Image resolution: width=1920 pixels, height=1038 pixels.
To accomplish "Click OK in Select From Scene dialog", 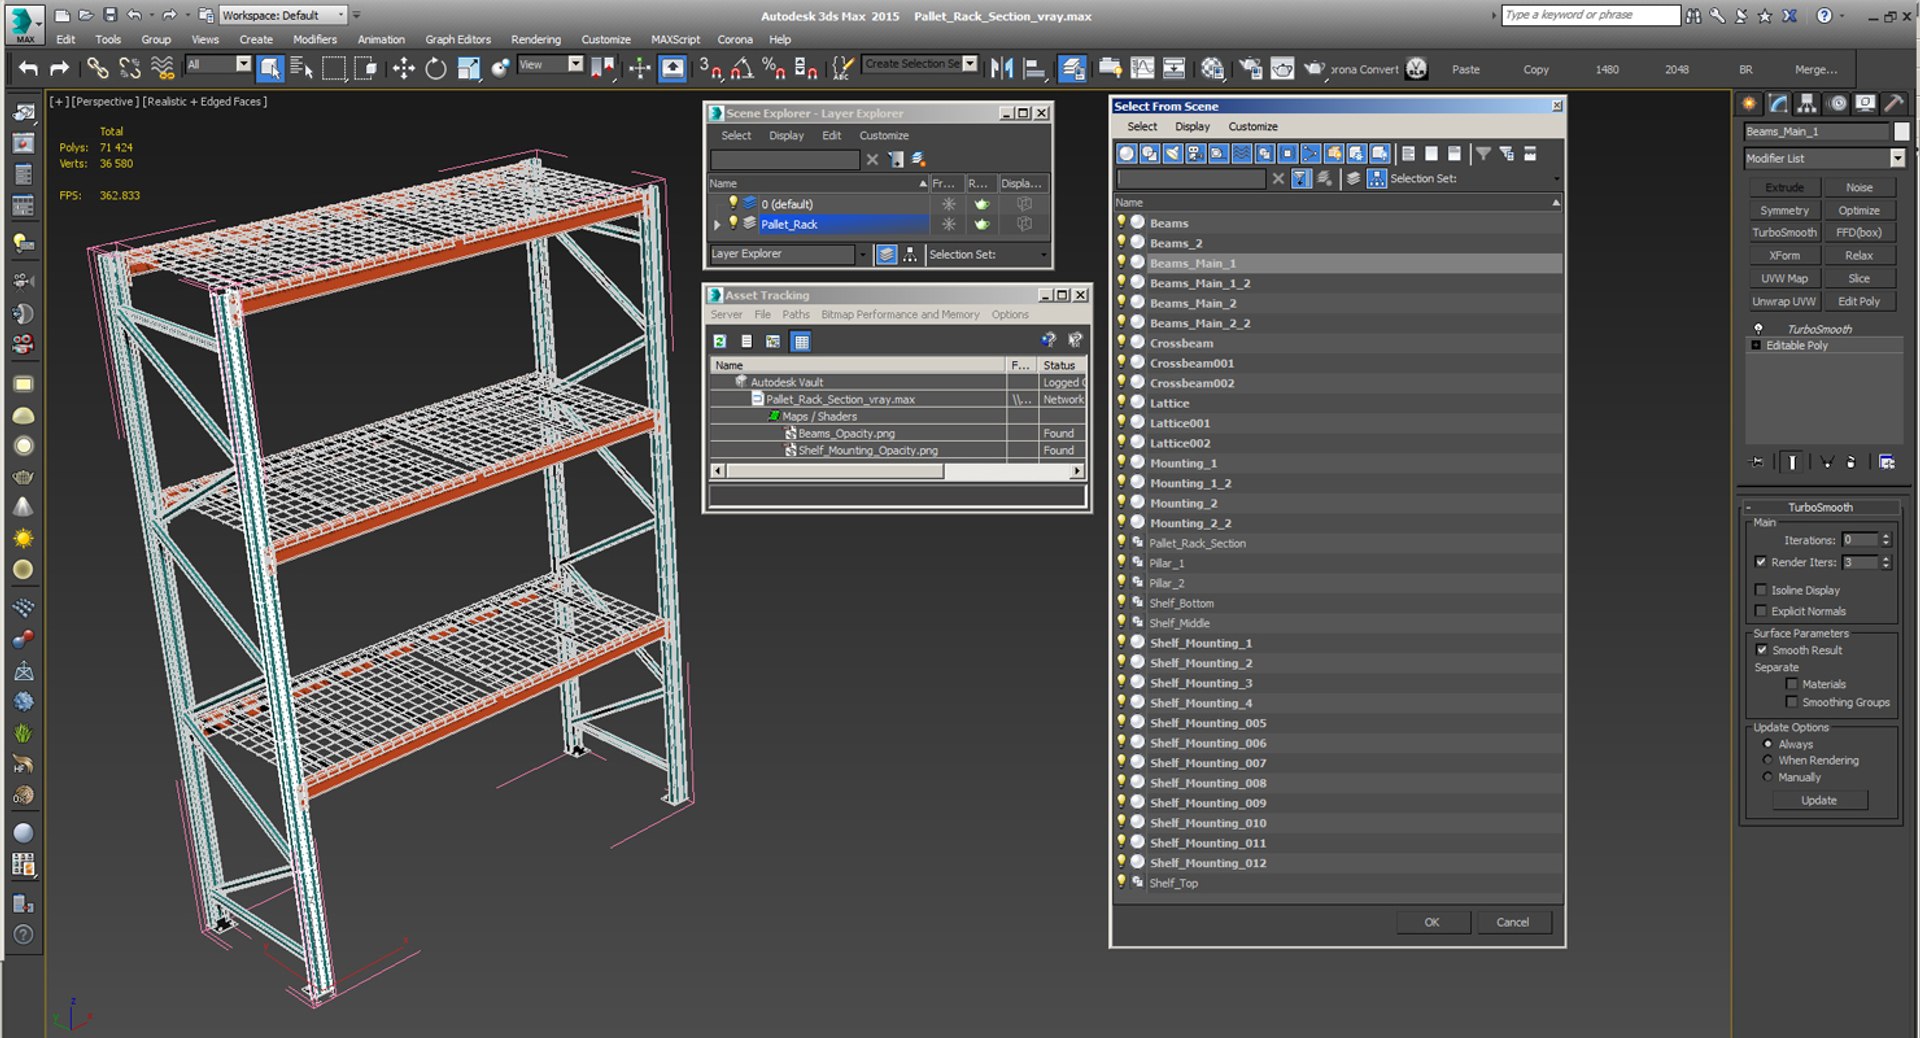I will click(x=1432, y=922).
